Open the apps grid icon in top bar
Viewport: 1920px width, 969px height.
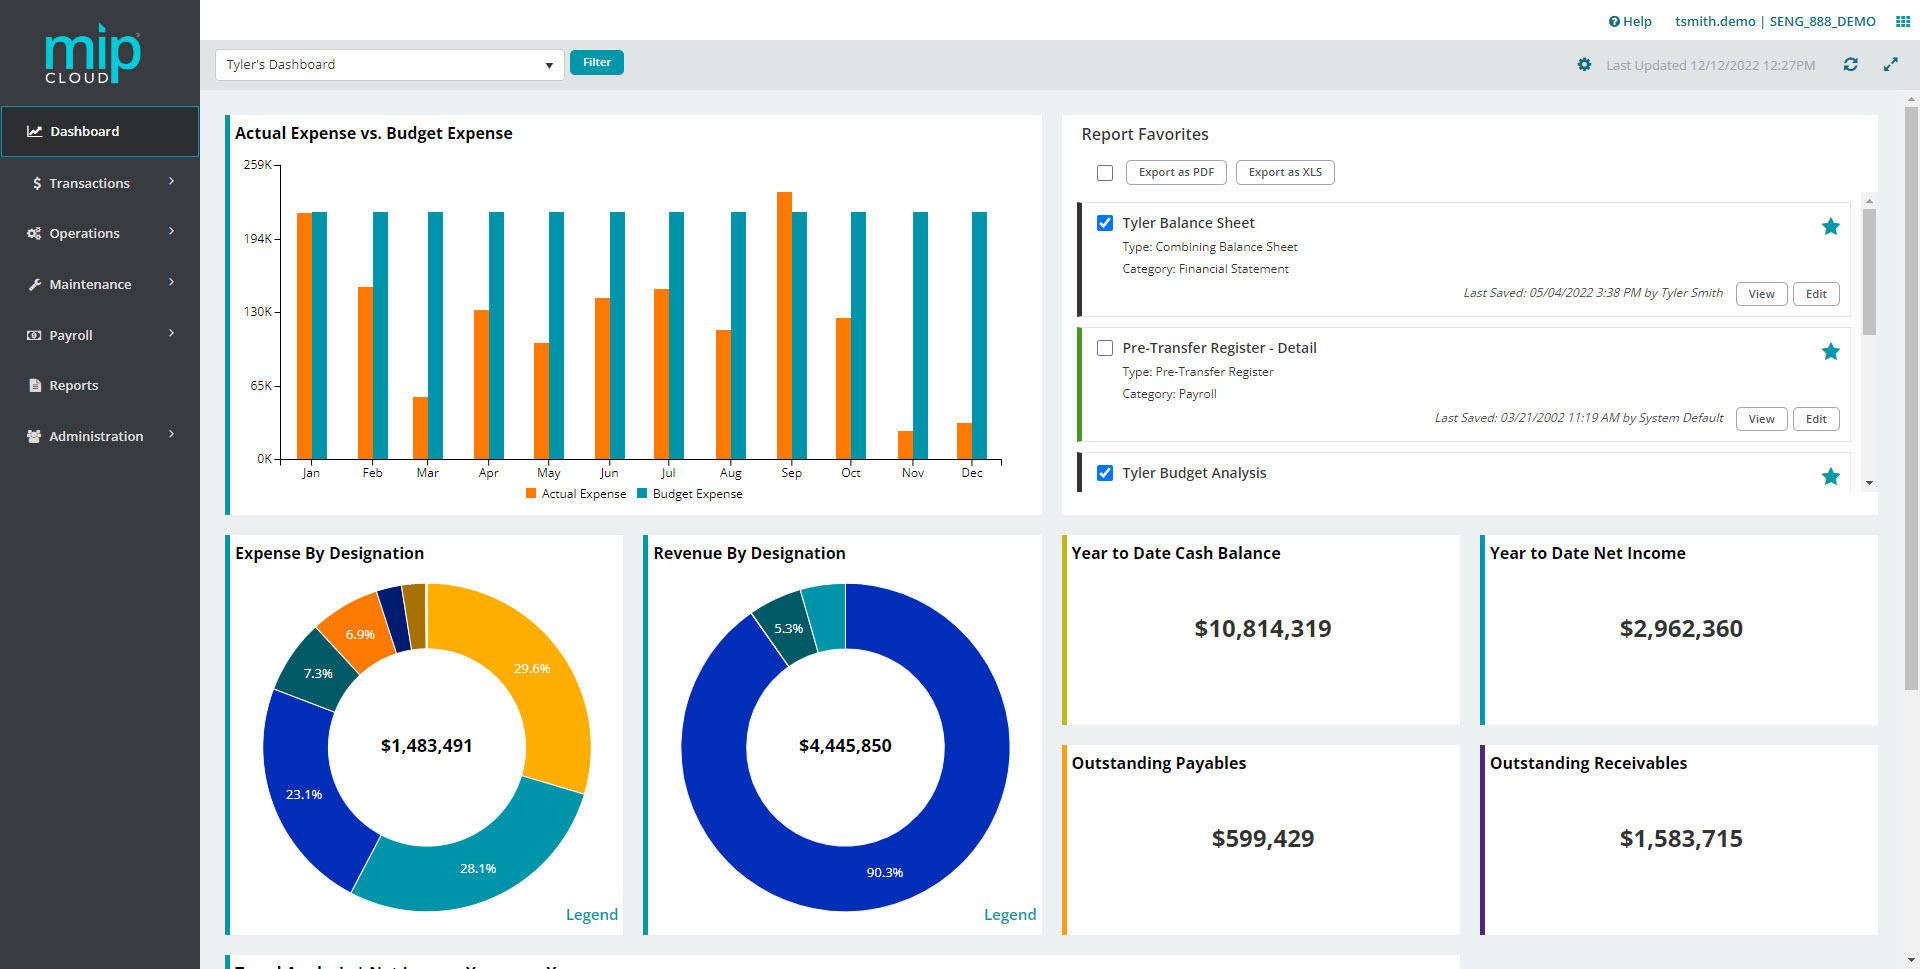pyautogui.click(x=1904, y=21)
